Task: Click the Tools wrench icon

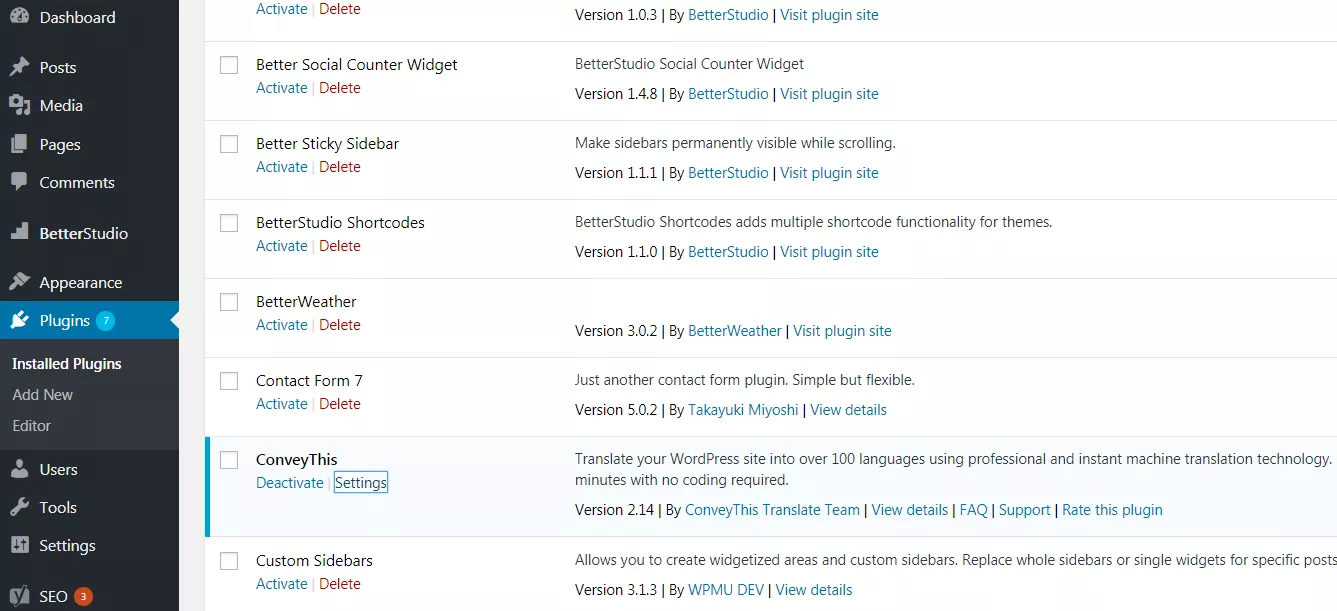Action: (x=19, y=507)
